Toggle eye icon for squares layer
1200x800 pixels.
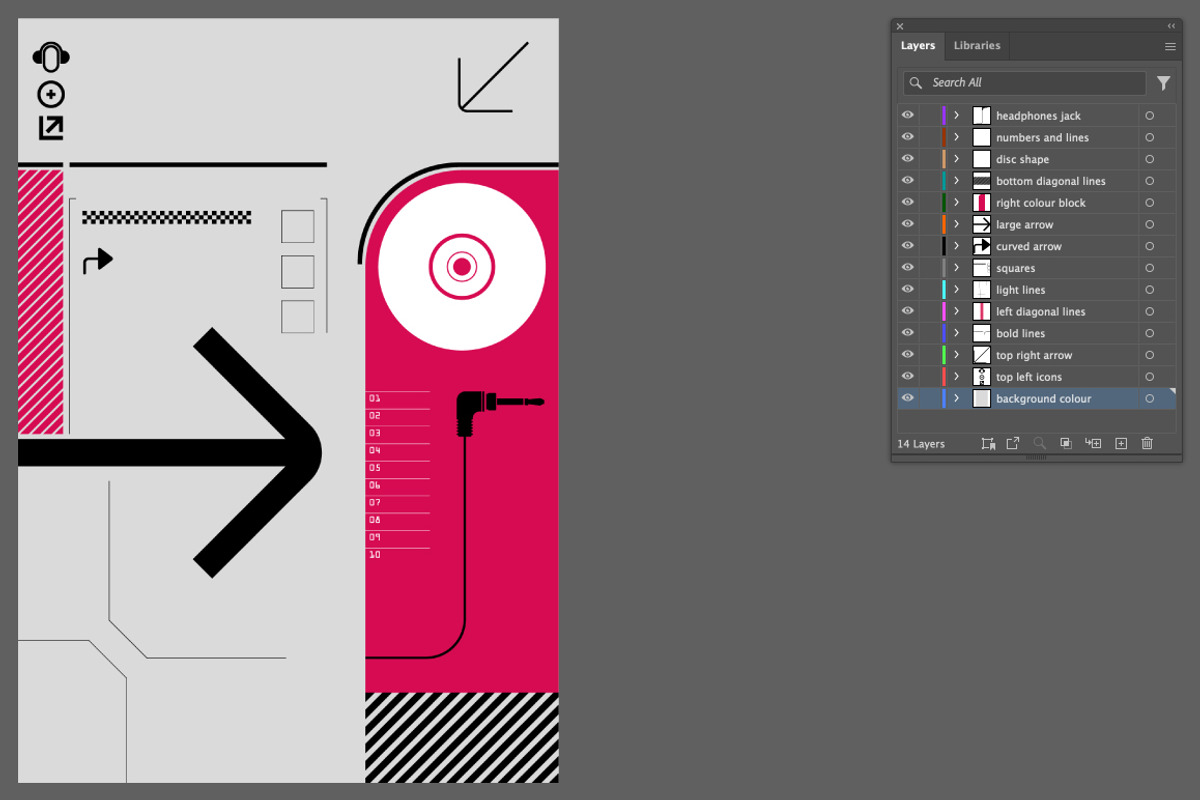click(x=908, y=268)
